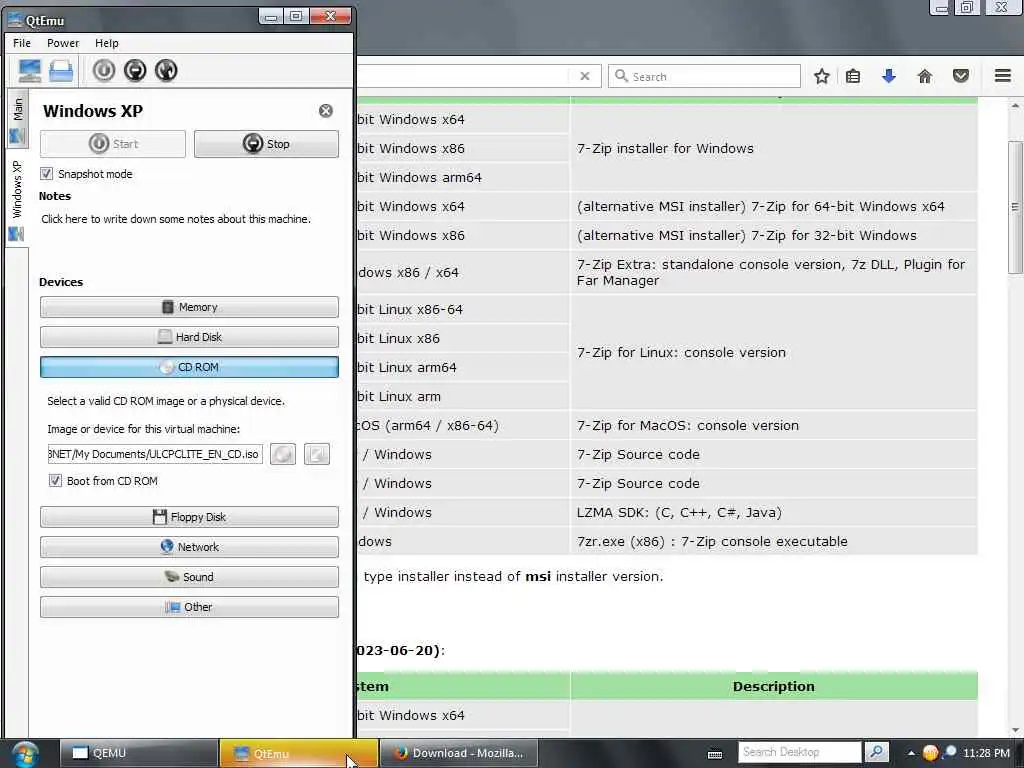The height and width of the screenshot is (768, 1024).
Task: Bookmark this page with star icon
Action: point(822,76)
